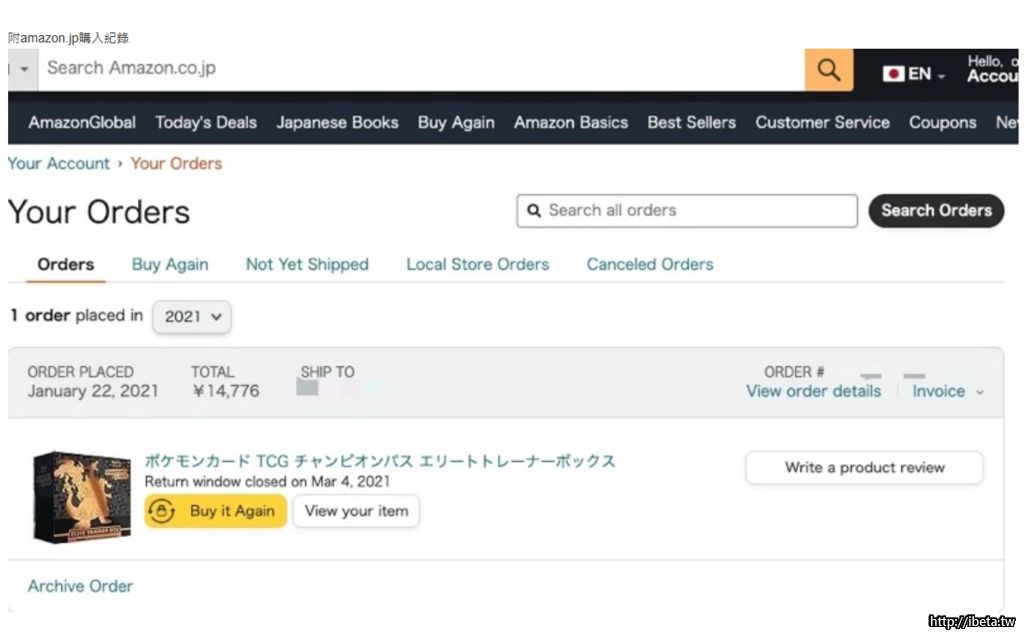
Task: Go to Your Account breadcrumb link
Action: pyautogui.click(x=59, y=164)
